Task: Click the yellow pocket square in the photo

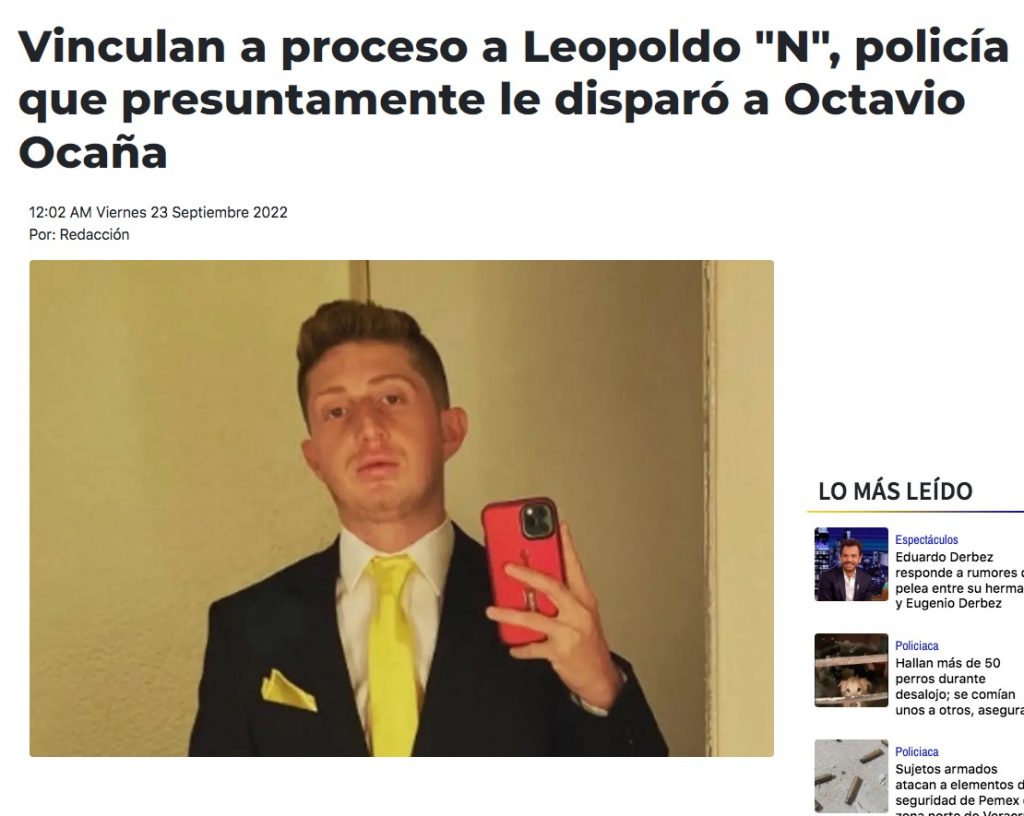Action: tap(288, 690)
